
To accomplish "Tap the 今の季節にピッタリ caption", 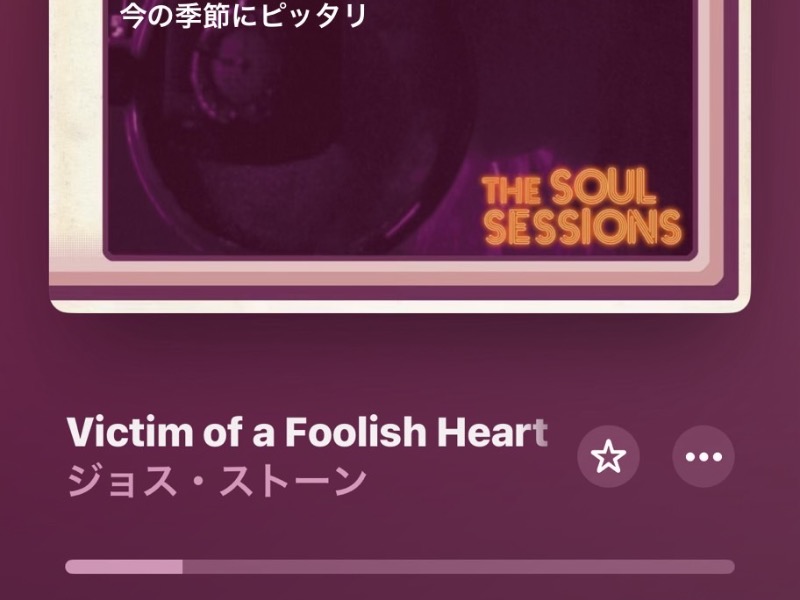I will 243,16.
